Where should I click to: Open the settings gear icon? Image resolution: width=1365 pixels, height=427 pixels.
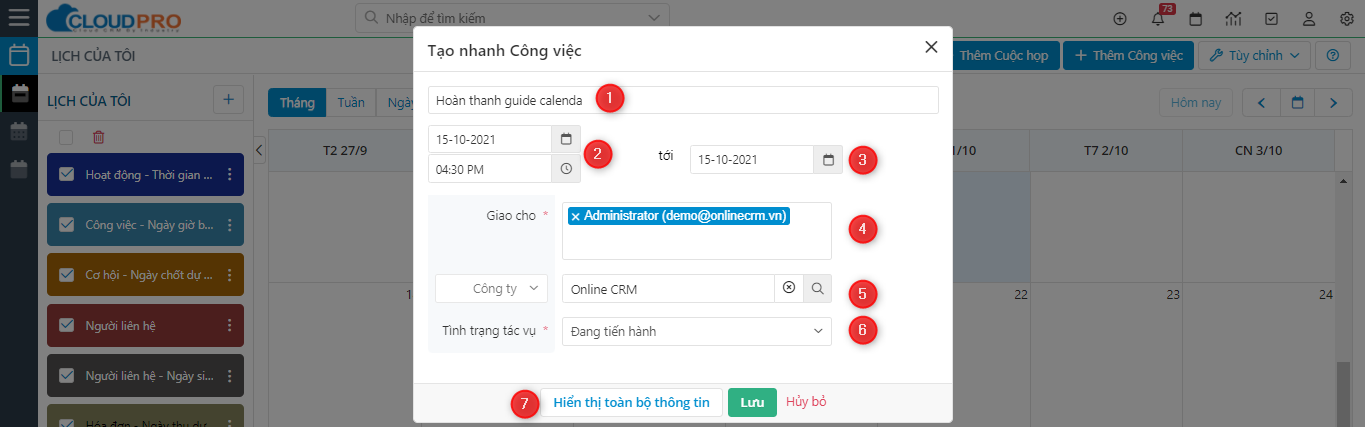click(1346, 19)
